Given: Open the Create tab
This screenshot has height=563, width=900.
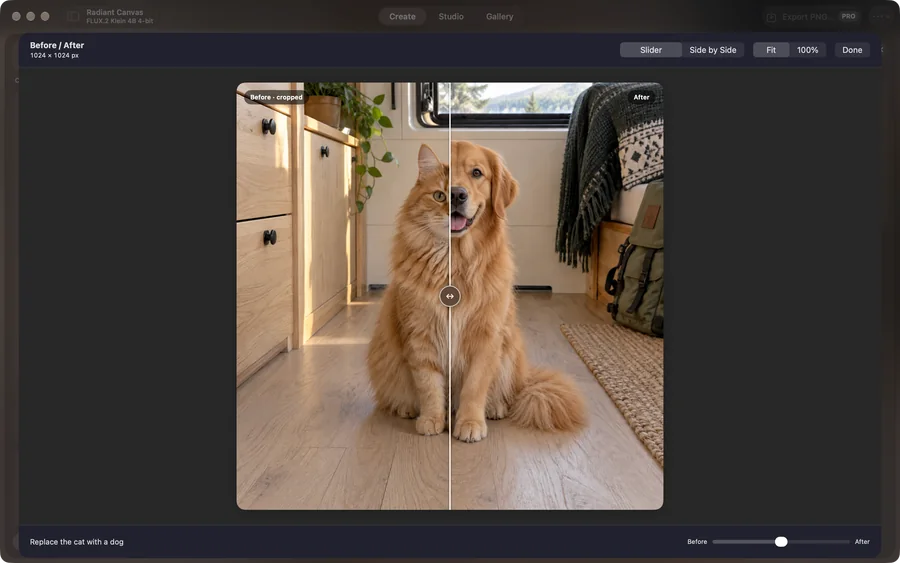Looking at the screenshot, I should tap(402, 17).
